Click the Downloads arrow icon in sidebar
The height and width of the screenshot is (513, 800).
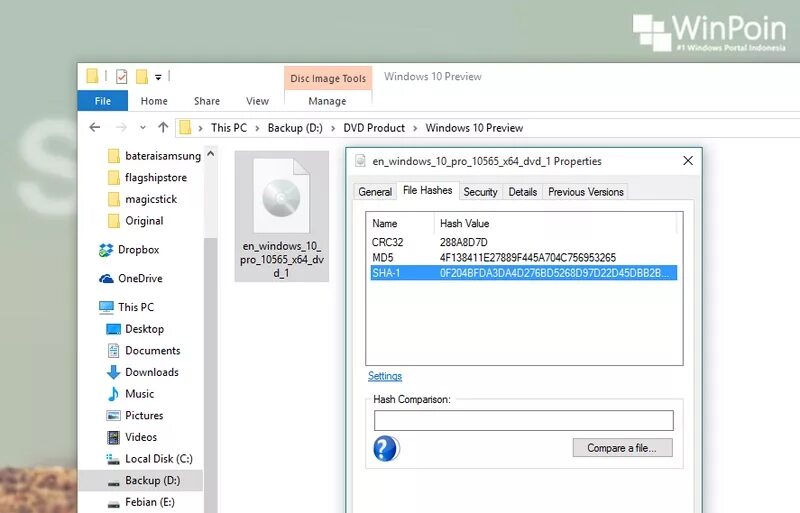click(113, 372)
